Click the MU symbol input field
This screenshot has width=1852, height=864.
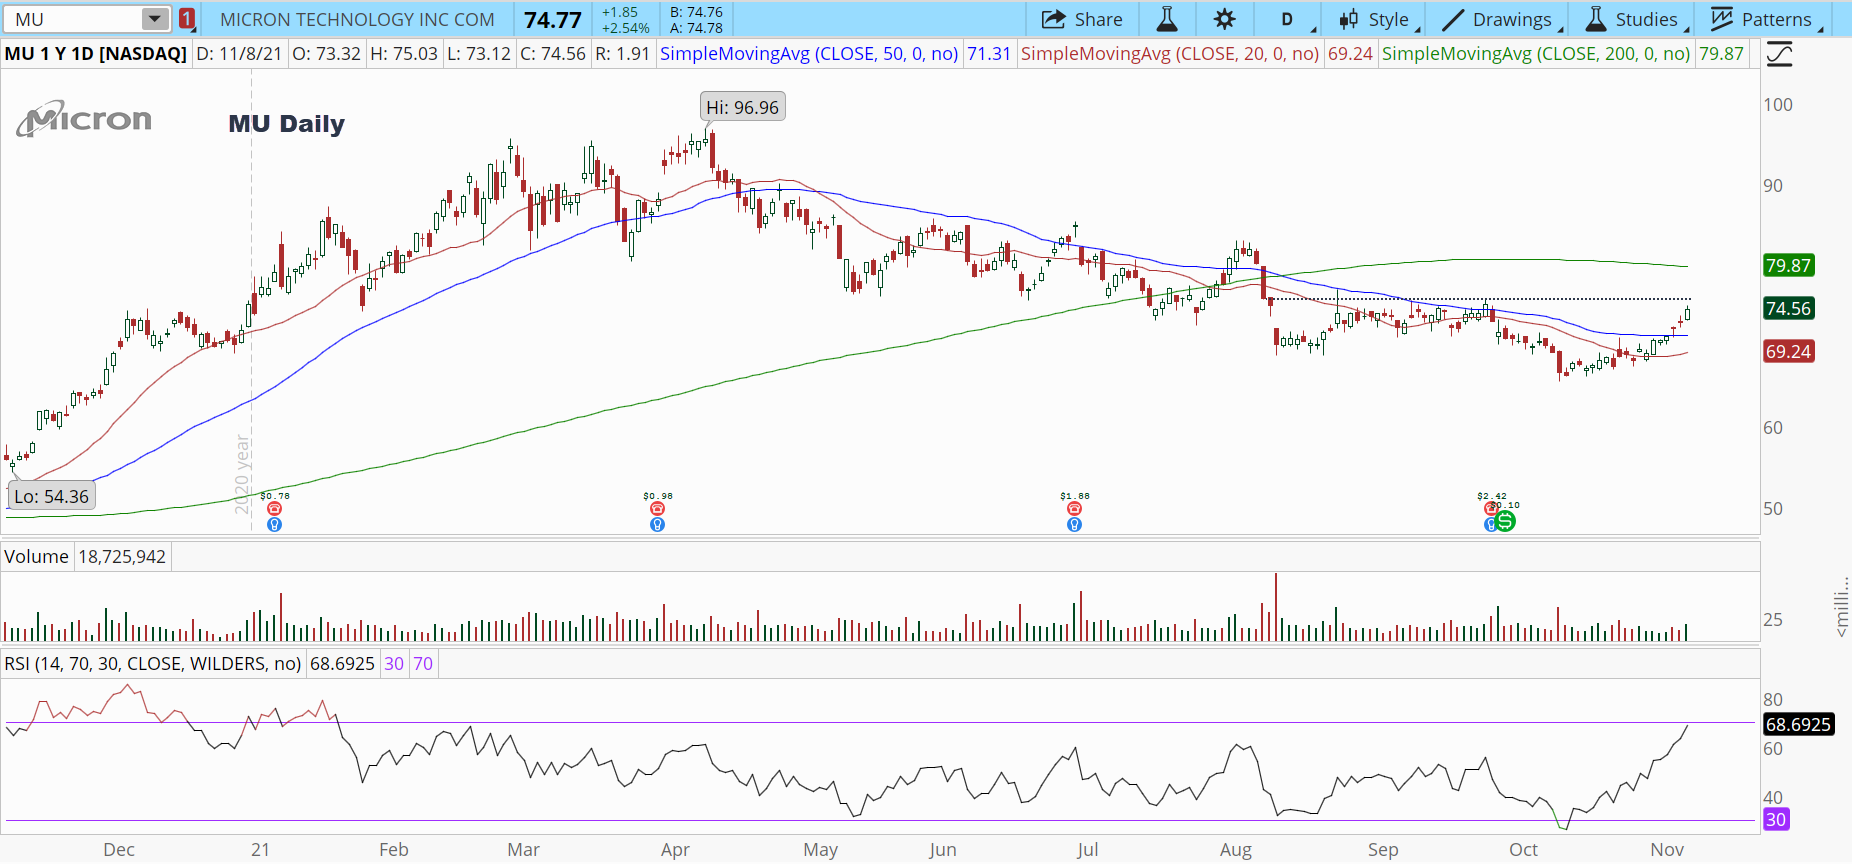pos(74,19)
